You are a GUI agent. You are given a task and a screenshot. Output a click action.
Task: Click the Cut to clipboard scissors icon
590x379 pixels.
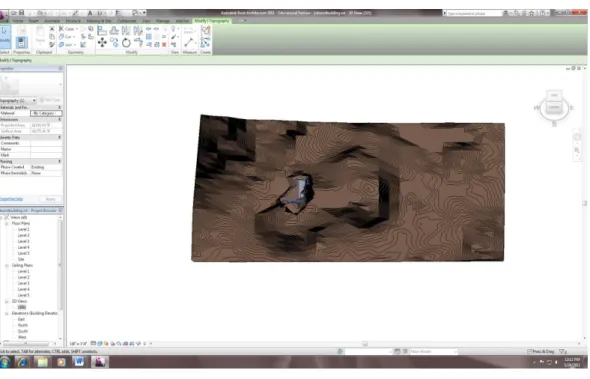(52, 29)
